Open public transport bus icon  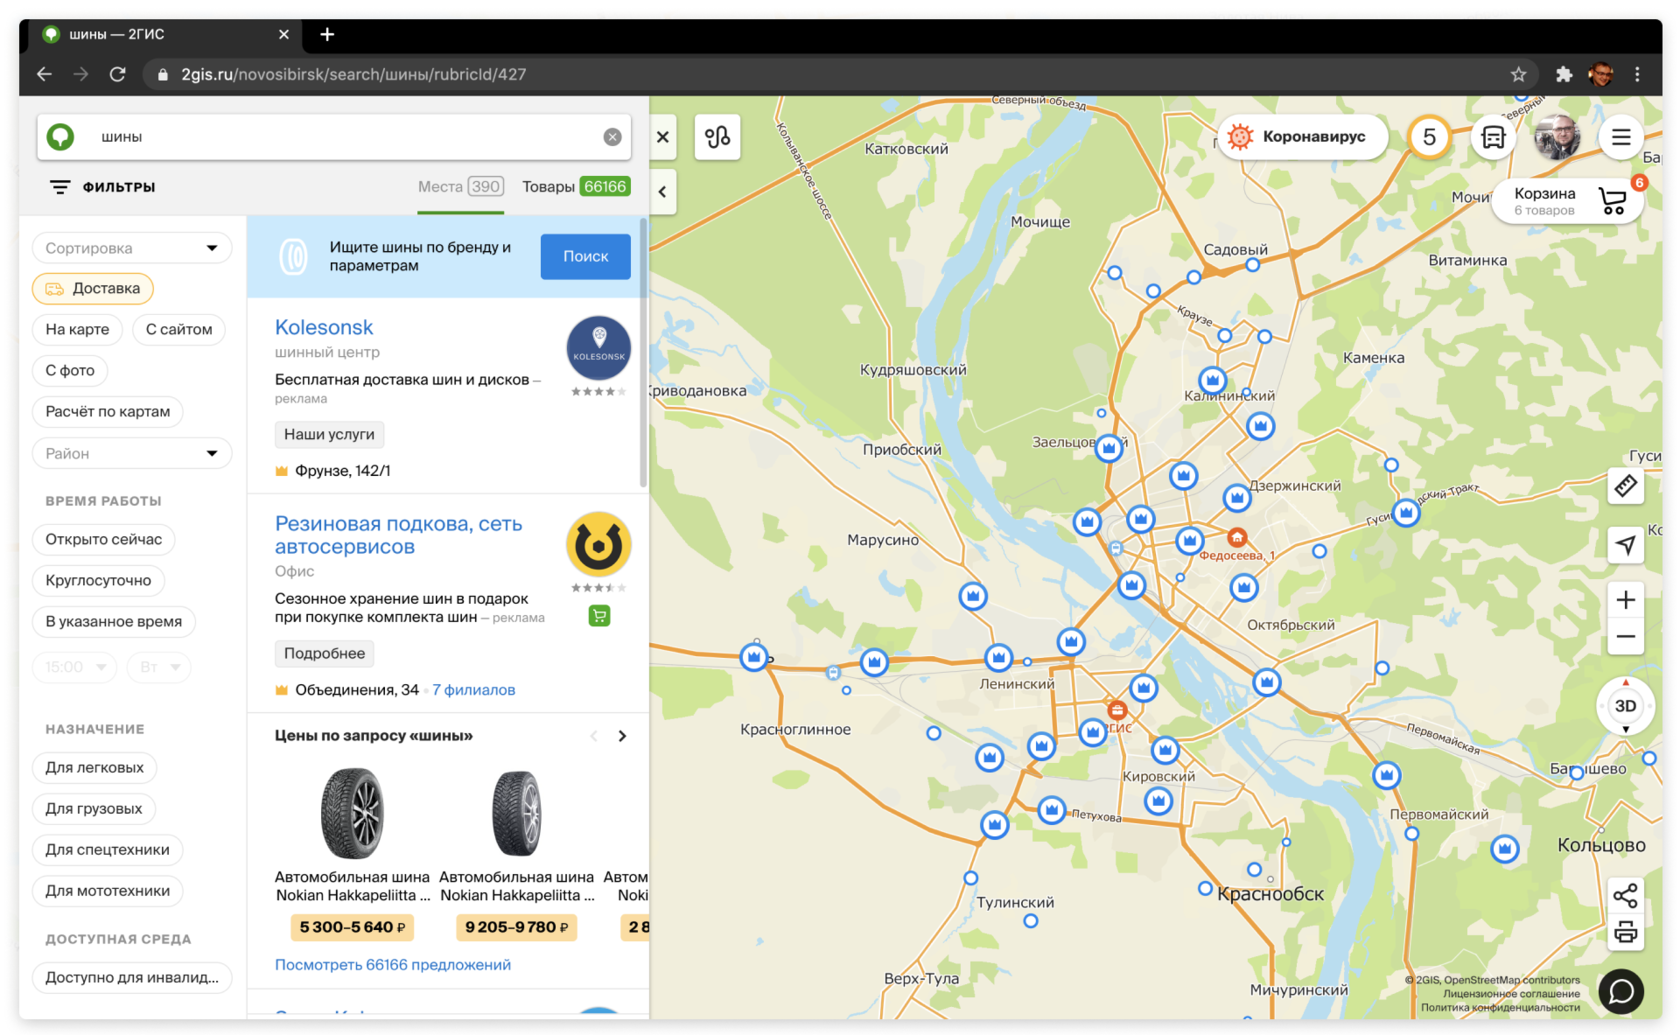[1493, 137]
